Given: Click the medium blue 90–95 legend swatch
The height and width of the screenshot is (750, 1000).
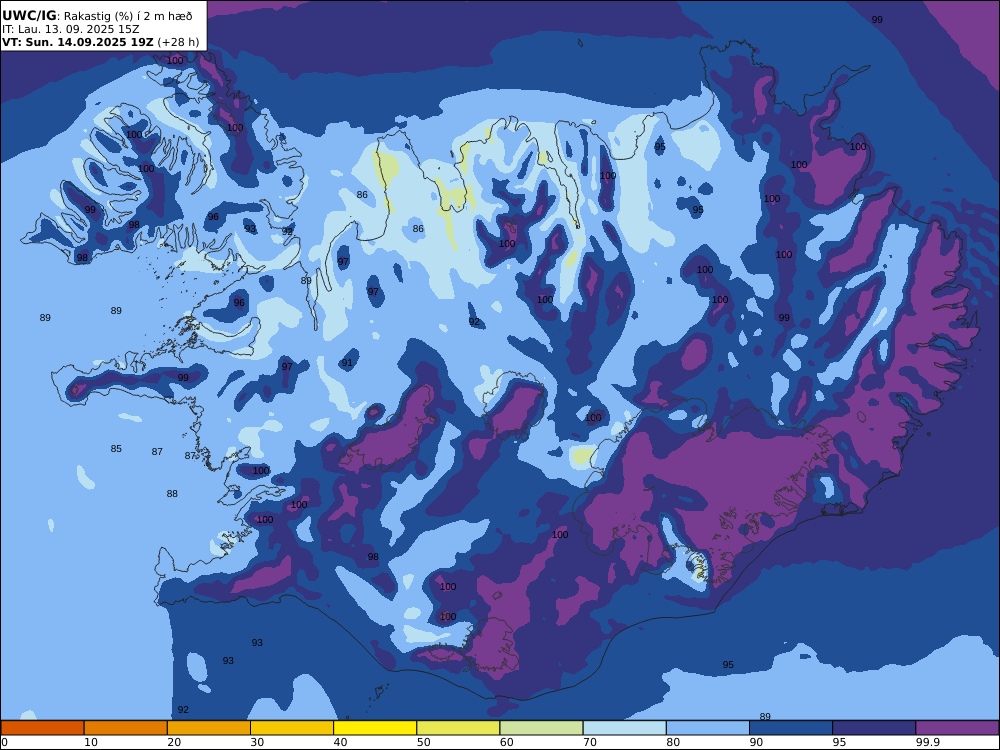Looking at the screenshot, I should point(791,728).
